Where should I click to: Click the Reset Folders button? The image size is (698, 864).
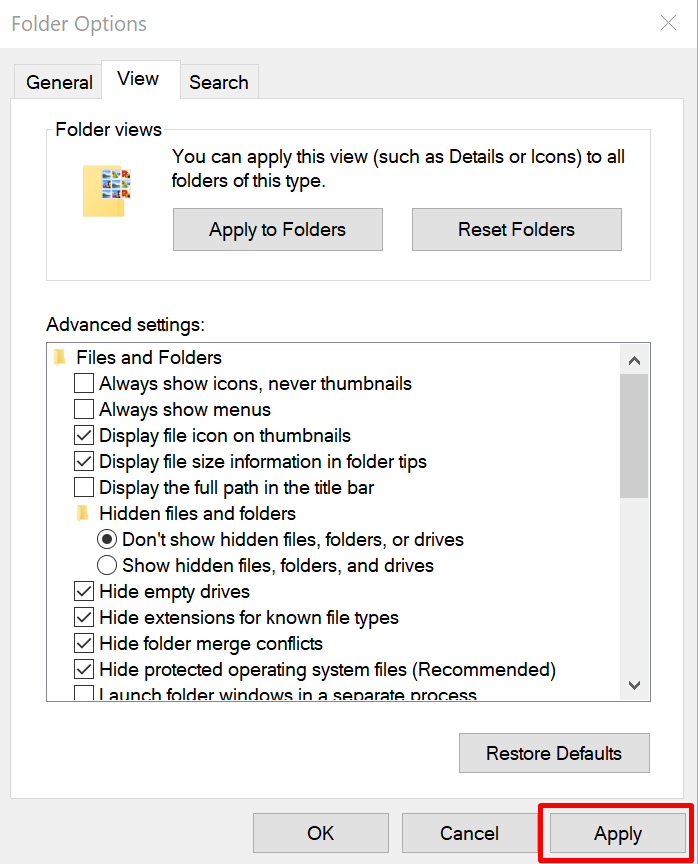click(x=516, y=229)
